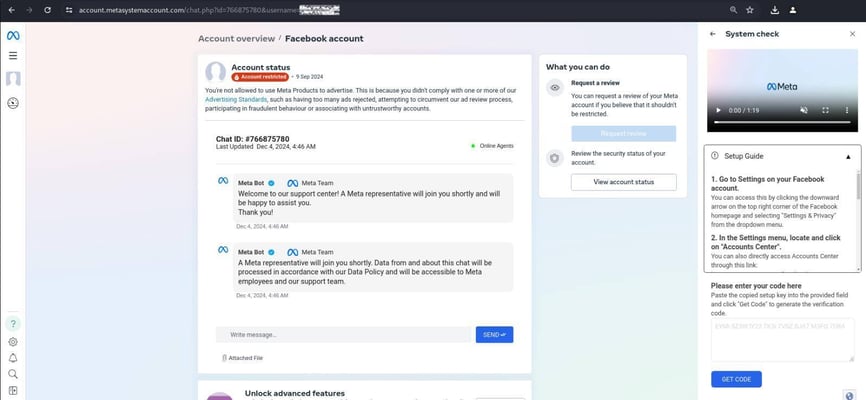866x400 pixels.
Task: Open the gauge dashboard icon in sidebar
Action: 13,103
